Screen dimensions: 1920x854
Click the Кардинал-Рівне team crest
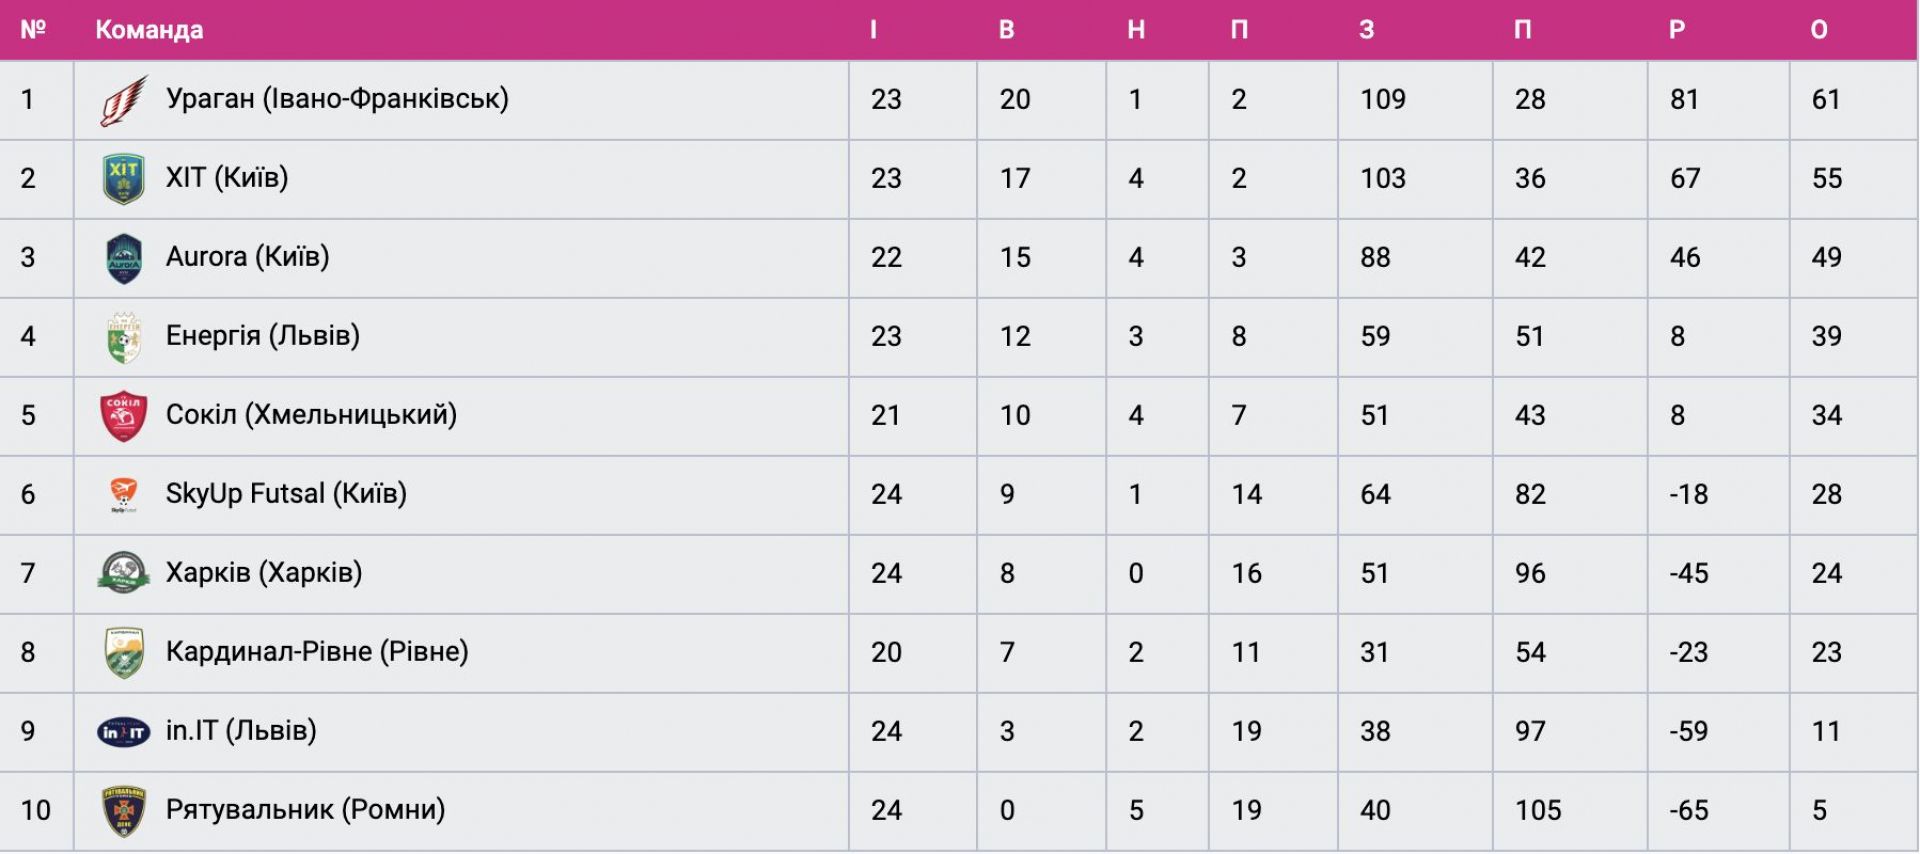[124, 652]
